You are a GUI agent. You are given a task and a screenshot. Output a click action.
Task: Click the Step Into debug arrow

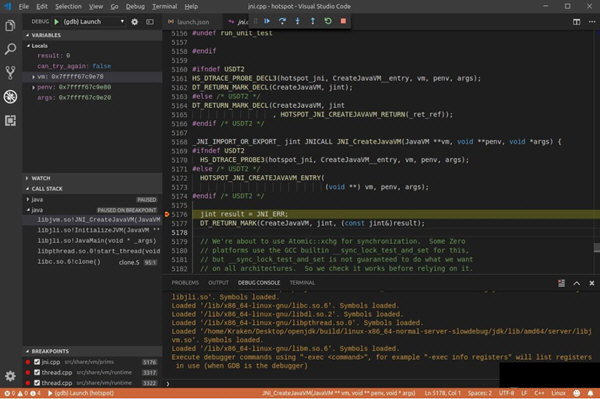point(298,21)
